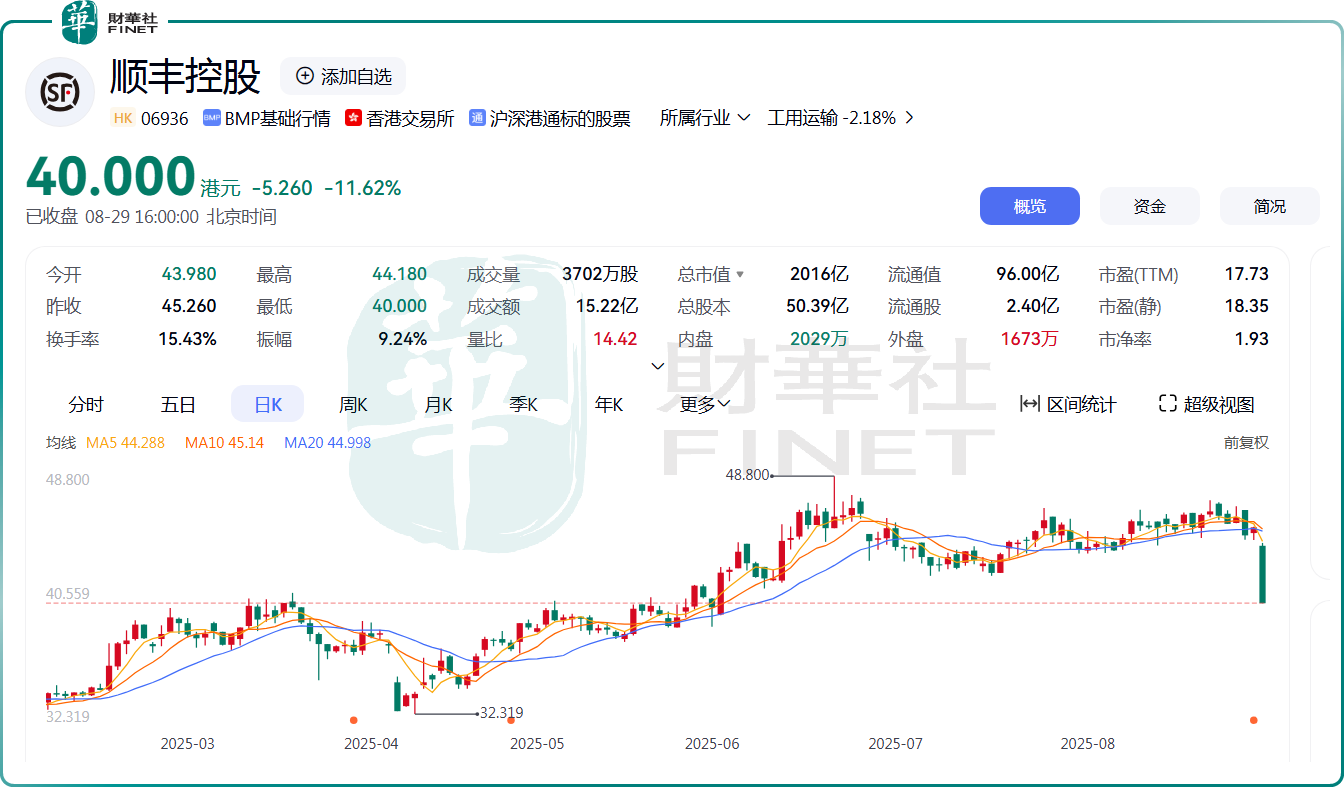Screen dimensions: 1344x807
Task: Click the blue 通 stock connect icon
Action: click(477, 118)
